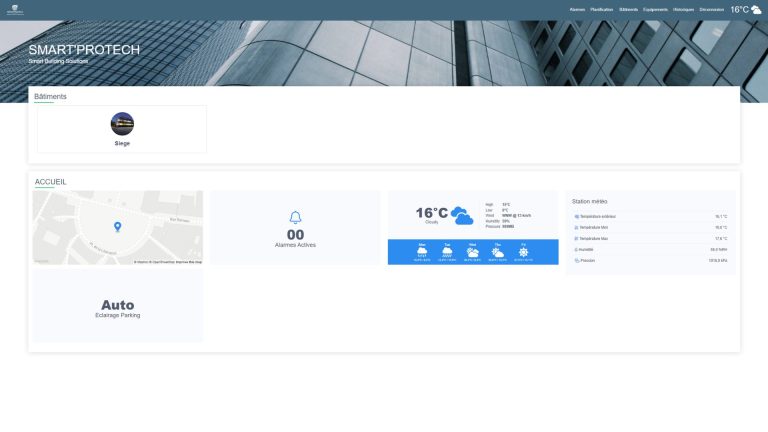Open the Bâtiments menu item
The image size is (768, 432).
pyautogui.click(x=628, y=10)
